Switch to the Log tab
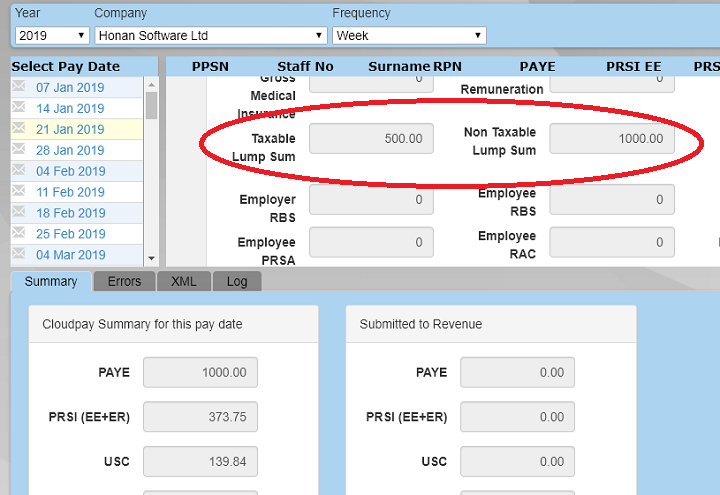The height and width of the screenshot is (495, 720). 237,282
